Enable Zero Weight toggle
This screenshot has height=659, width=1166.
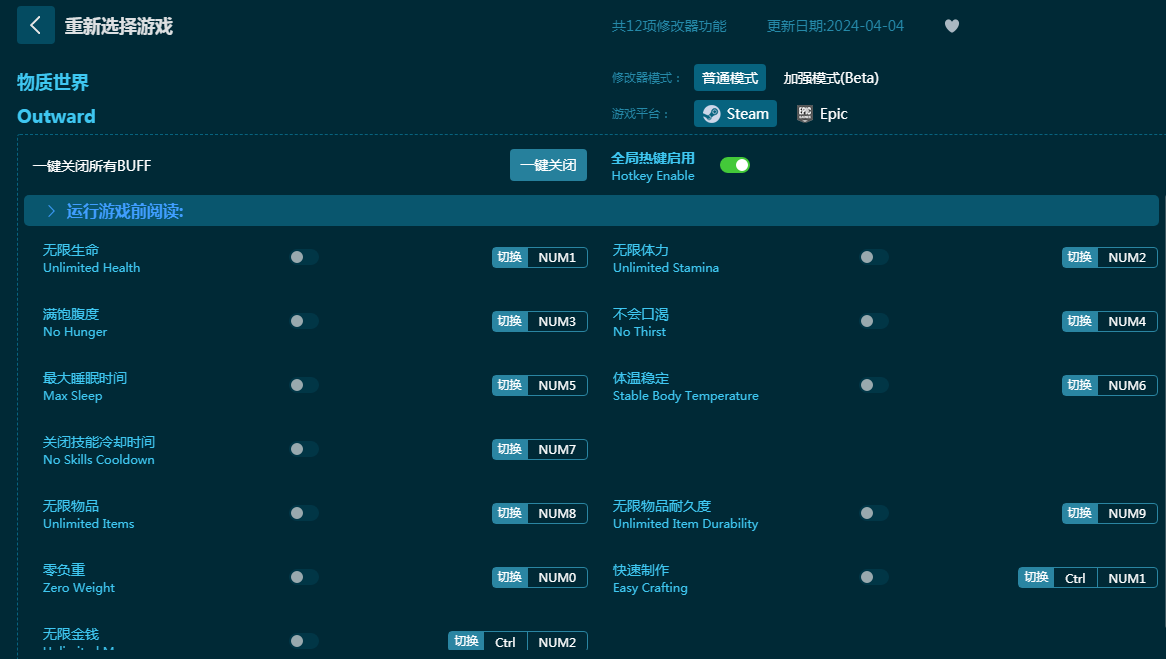click(304, 577)
